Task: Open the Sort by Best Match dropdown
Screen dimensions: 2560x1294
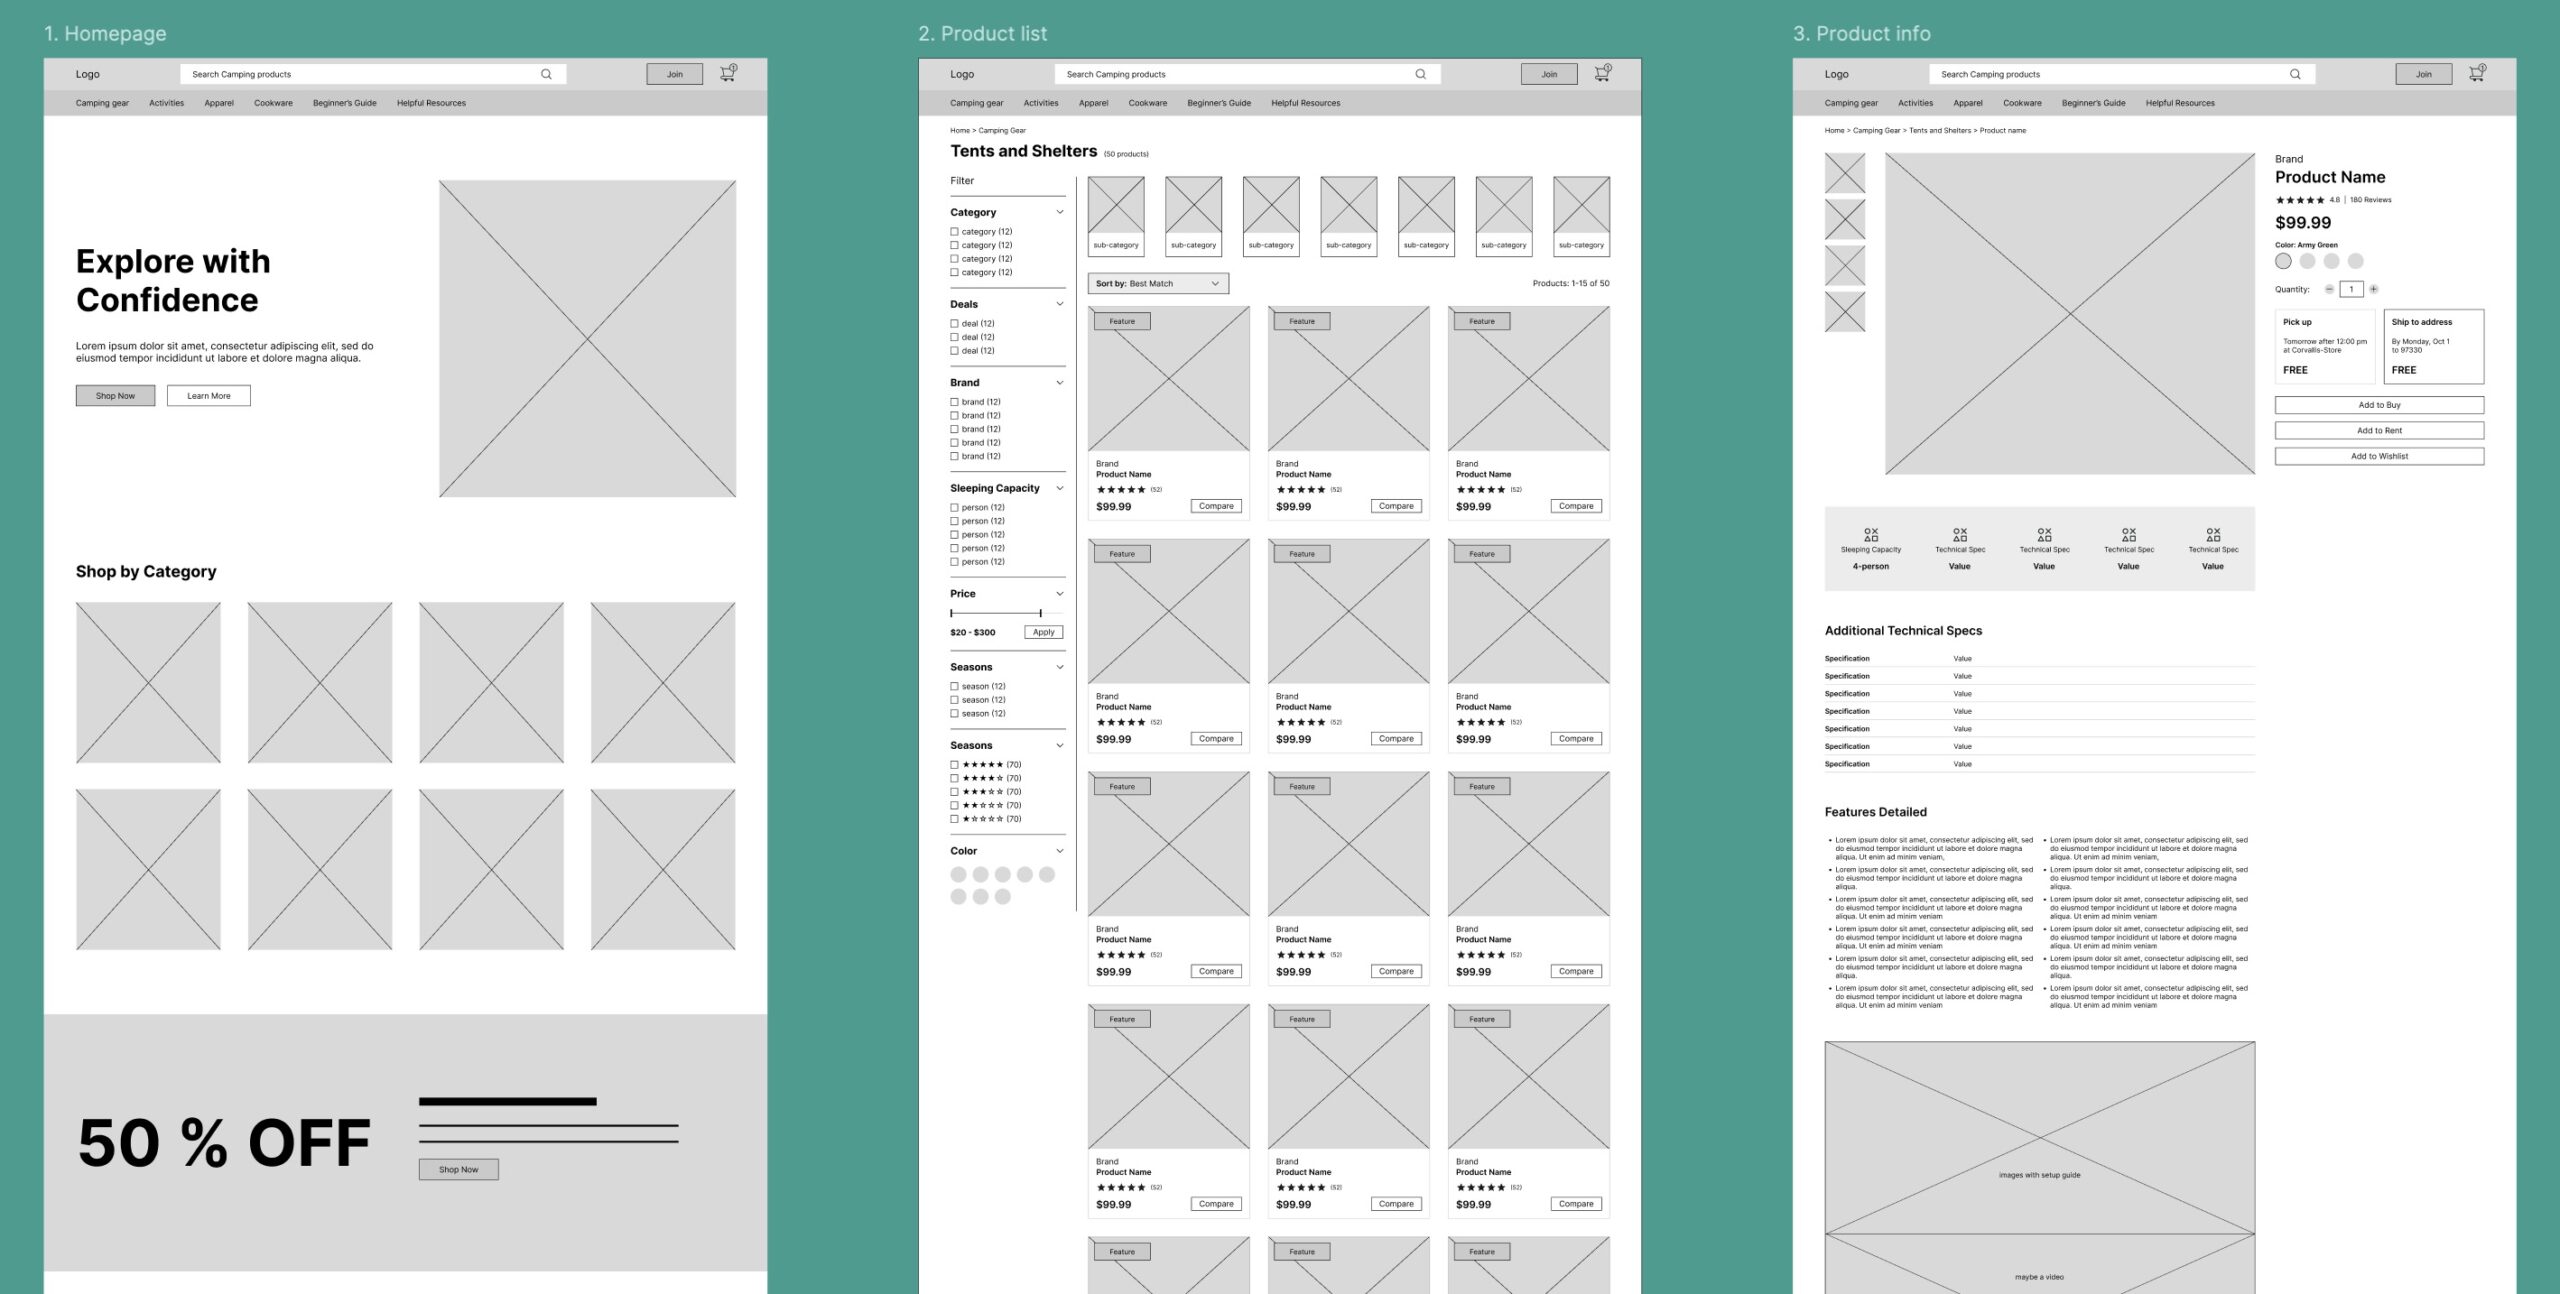Action: click(1158, 284)
